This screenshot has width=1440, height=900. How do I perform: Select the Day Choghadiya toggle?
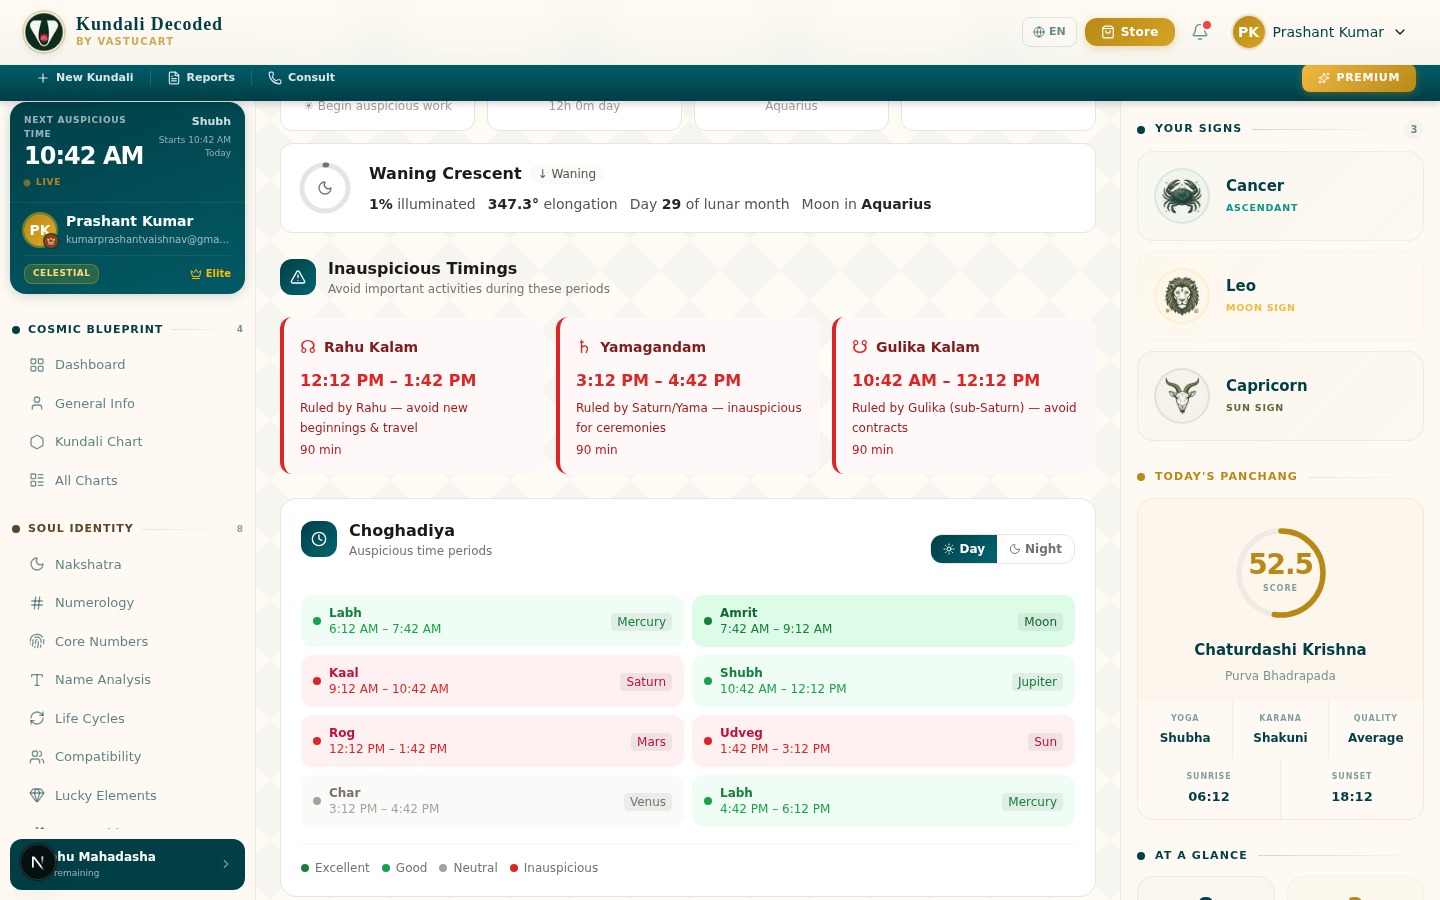(964, 549)
